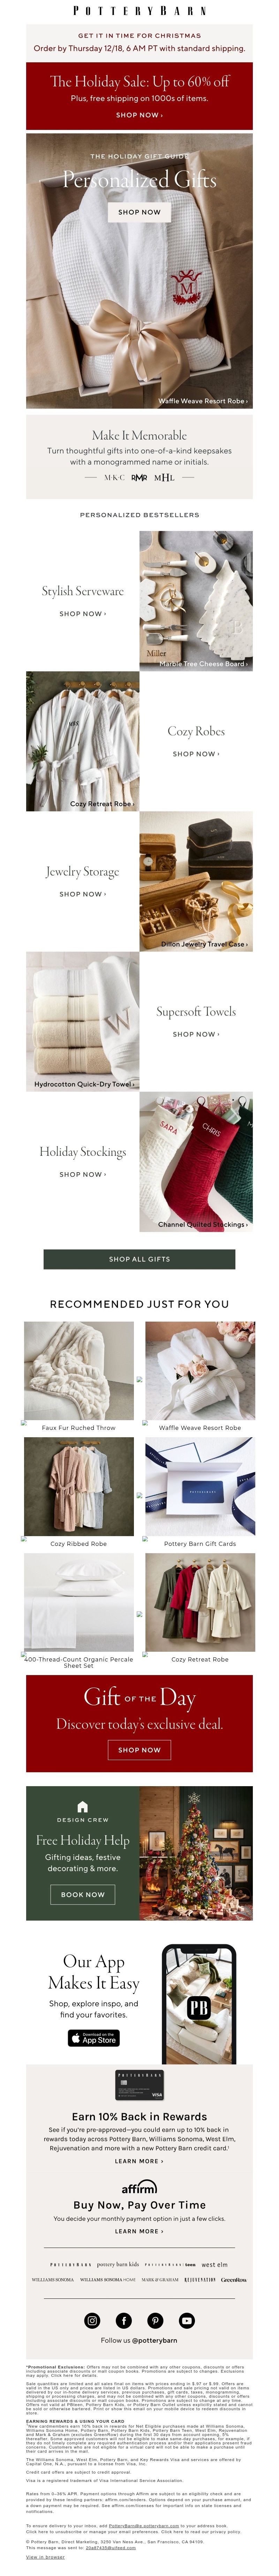Click the Shop All Gifts button
The height and width of the screenshot is (2576, 279).
tap(139, 1259)
